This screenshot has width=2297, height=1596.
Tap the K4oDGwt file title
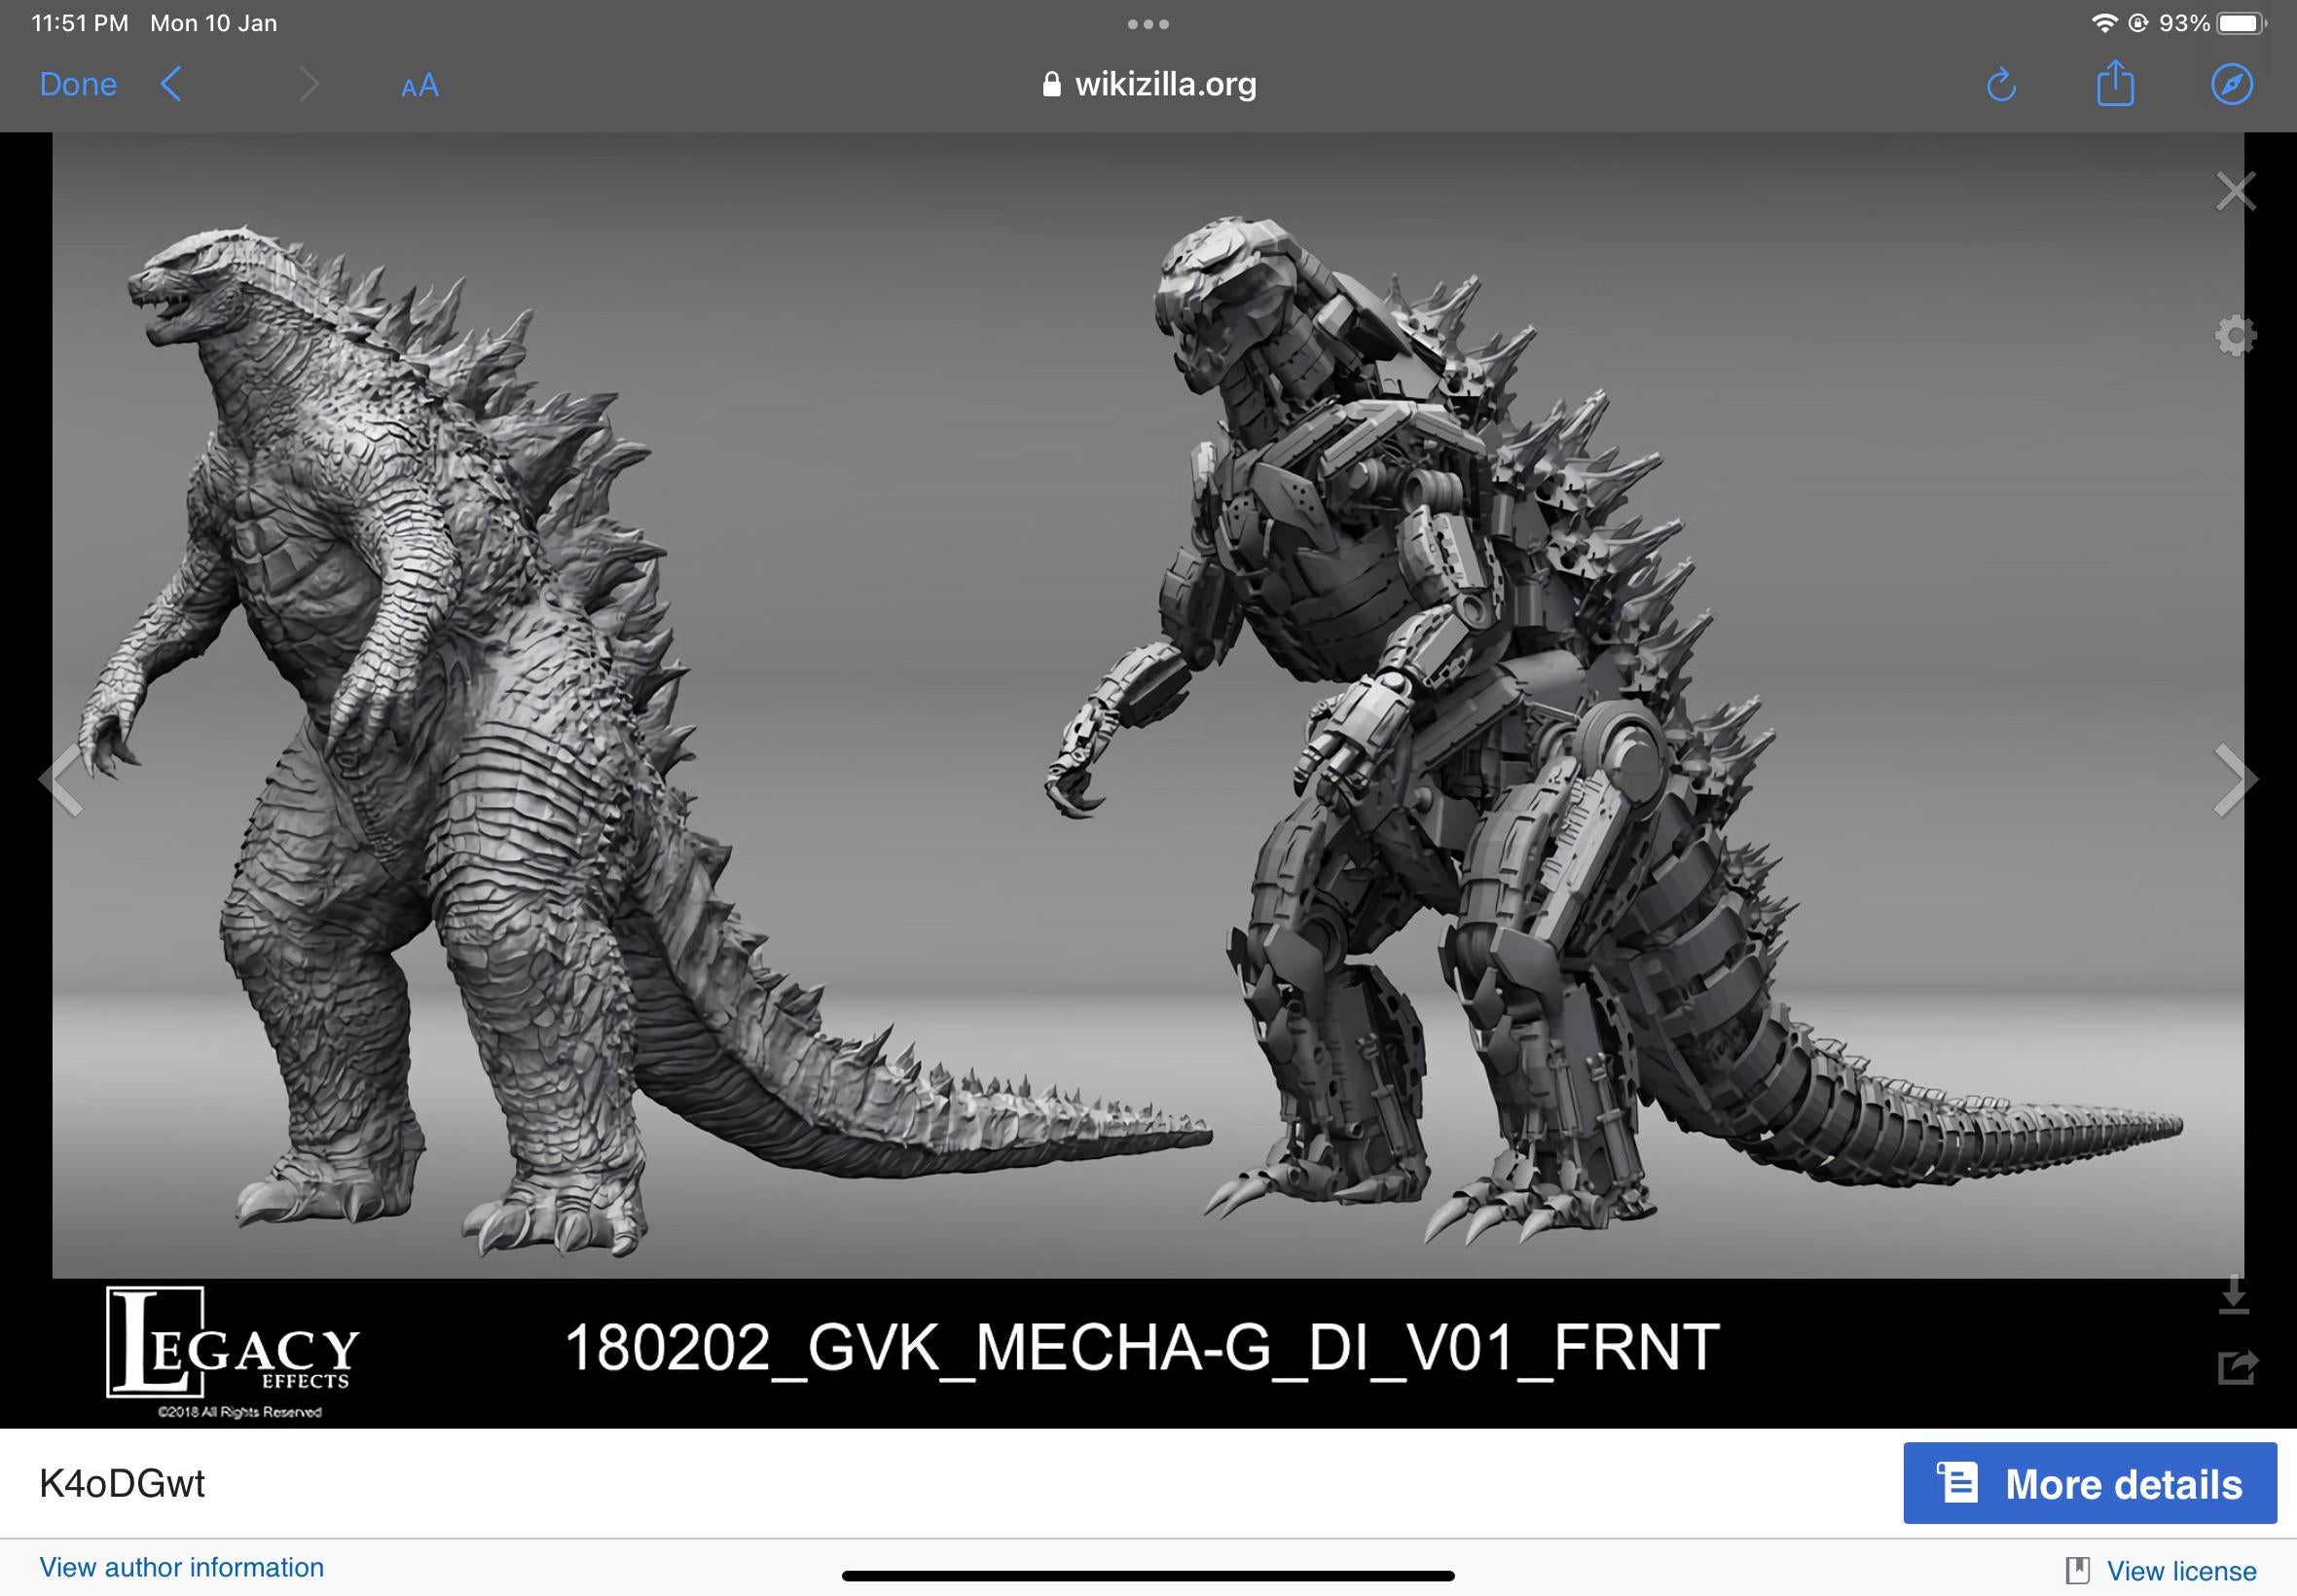tap(122, 1484)
